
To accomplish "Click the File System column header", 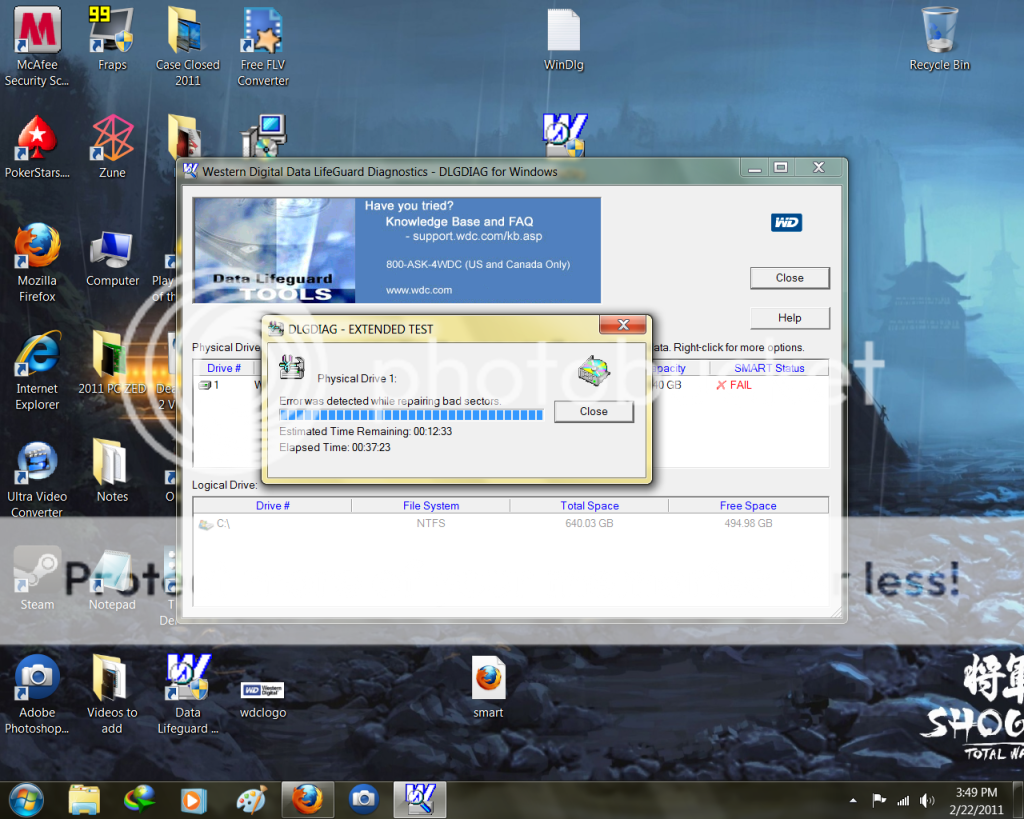I will point(431,506).
